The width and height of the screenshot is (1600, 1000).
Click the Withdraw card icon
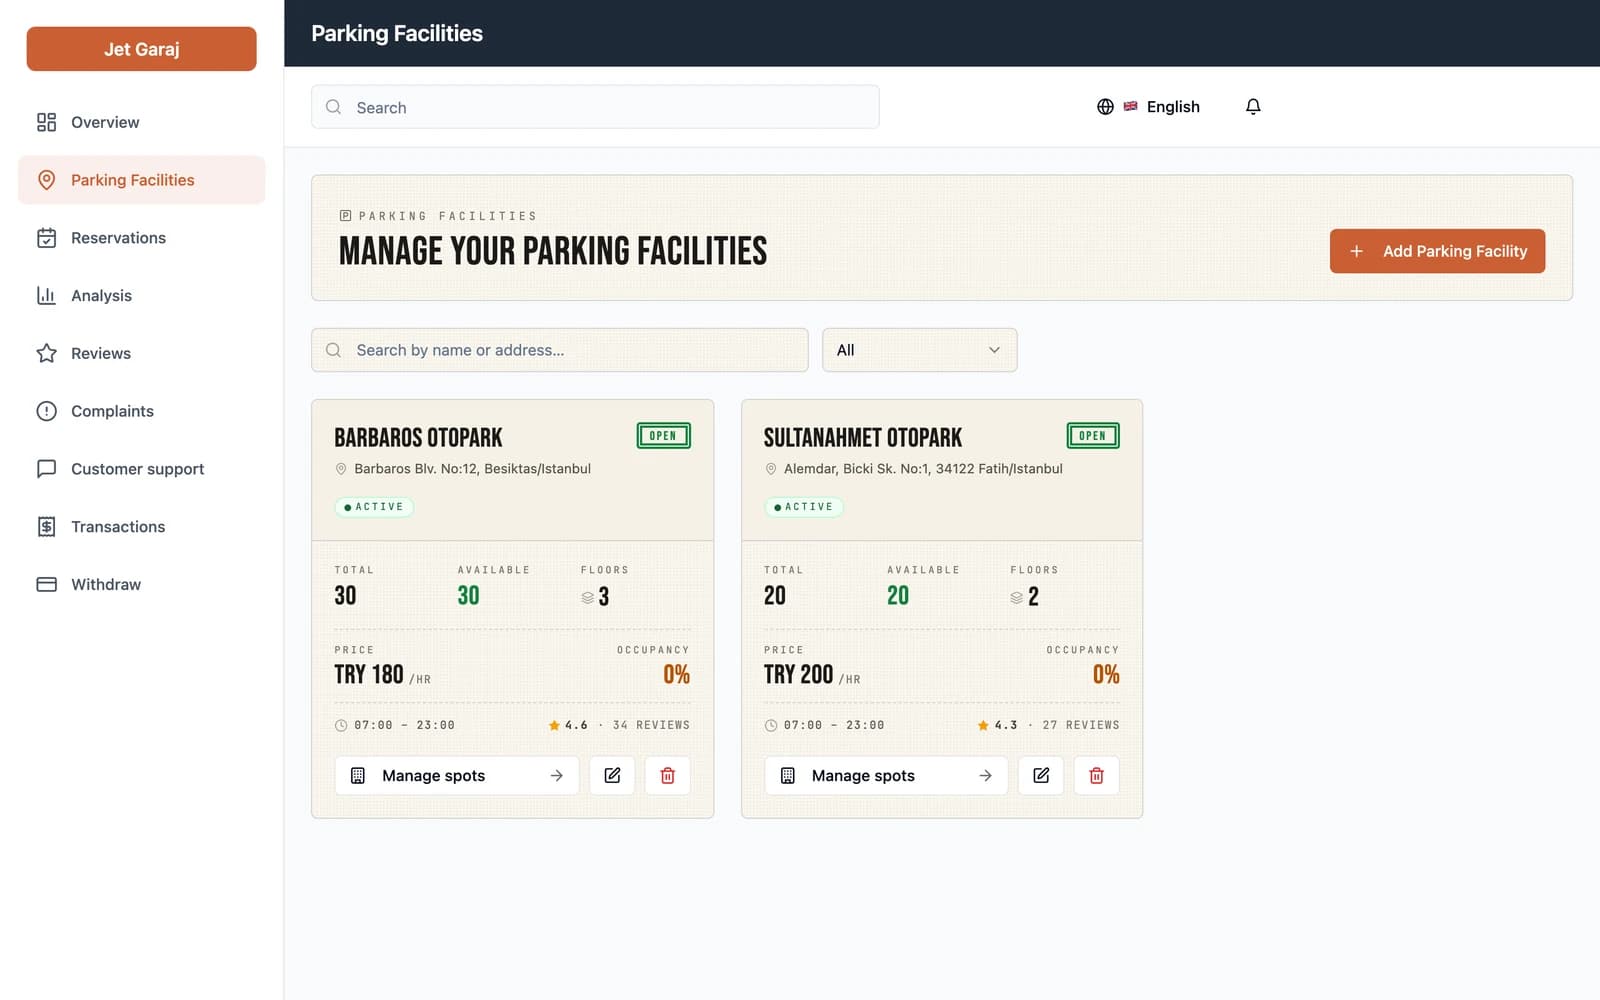[x=46, y=584]
